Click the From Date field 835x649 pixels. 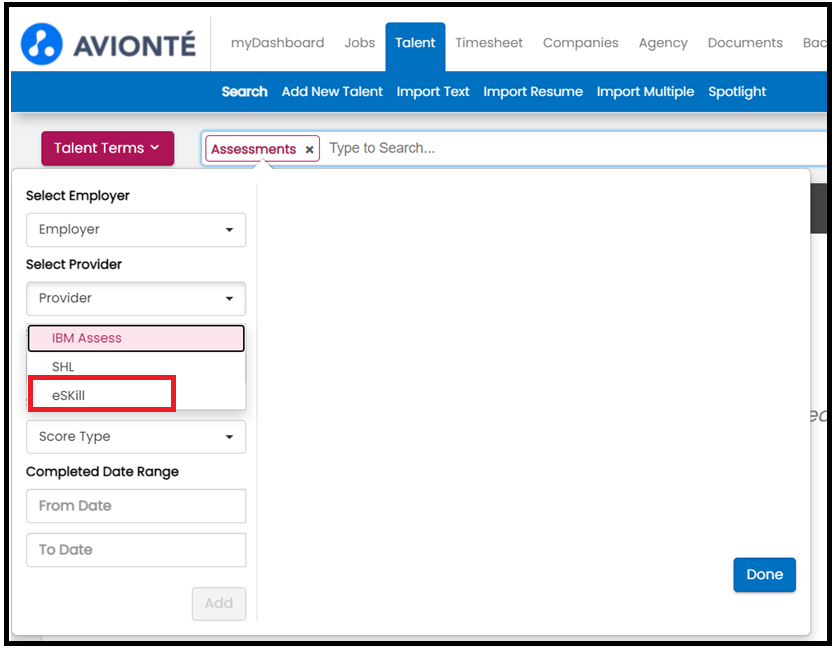point(136,506)
